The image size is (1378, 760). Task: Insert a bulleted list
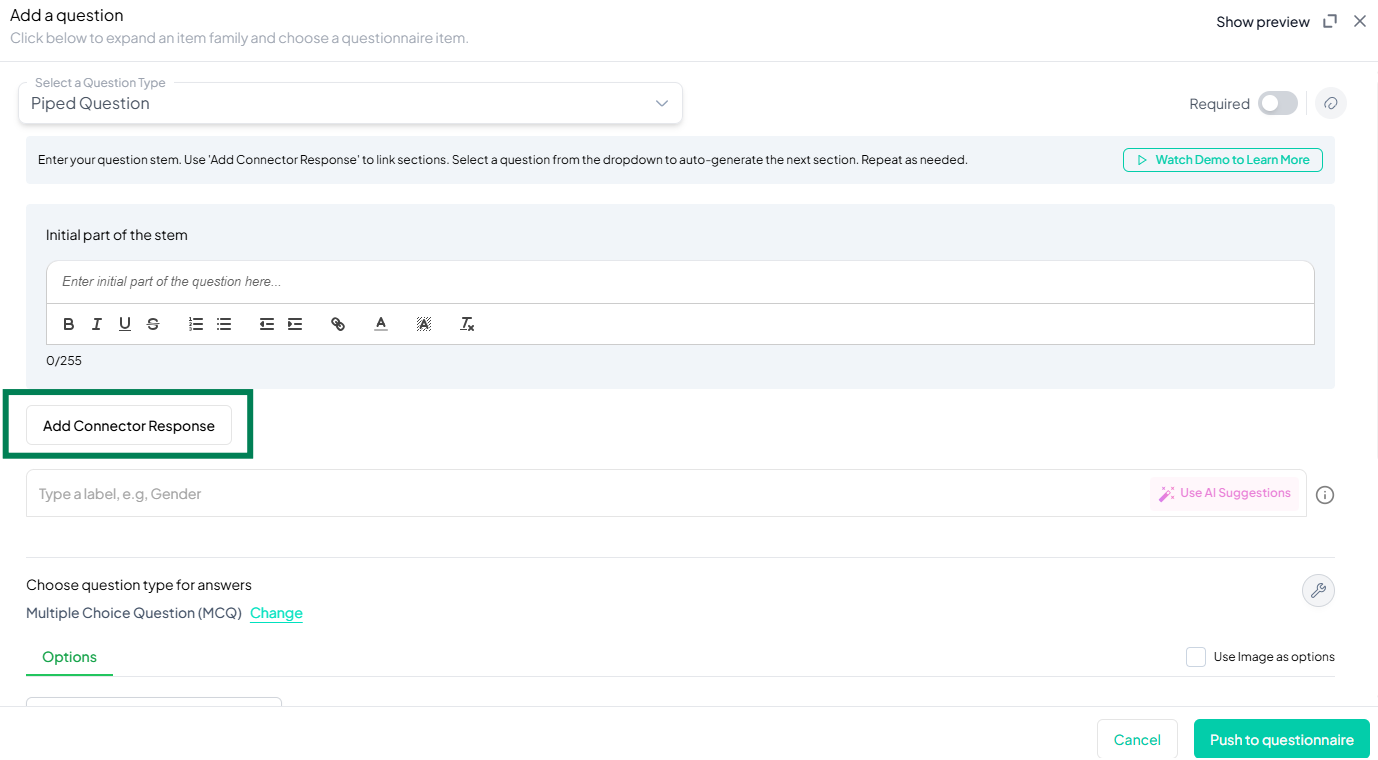pyautogui.click(x=224, y=324)
